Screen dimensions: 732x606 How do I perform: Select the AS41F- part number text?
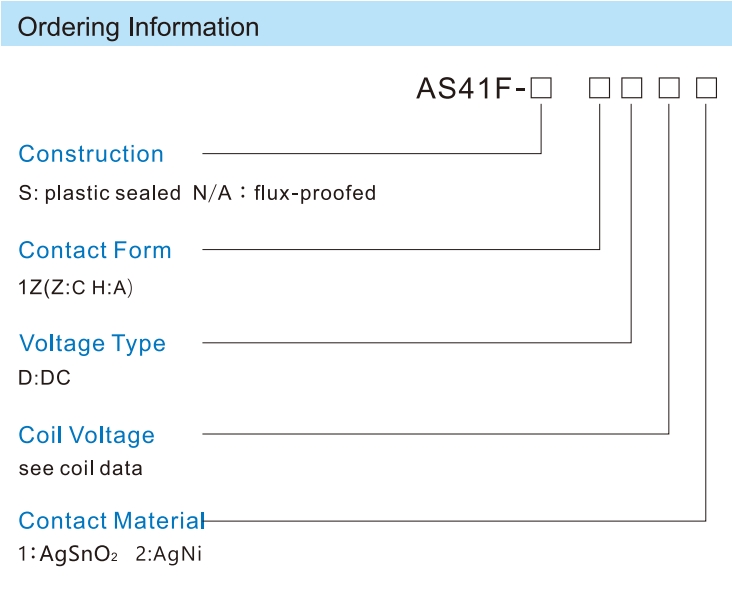tap(472, 88)
